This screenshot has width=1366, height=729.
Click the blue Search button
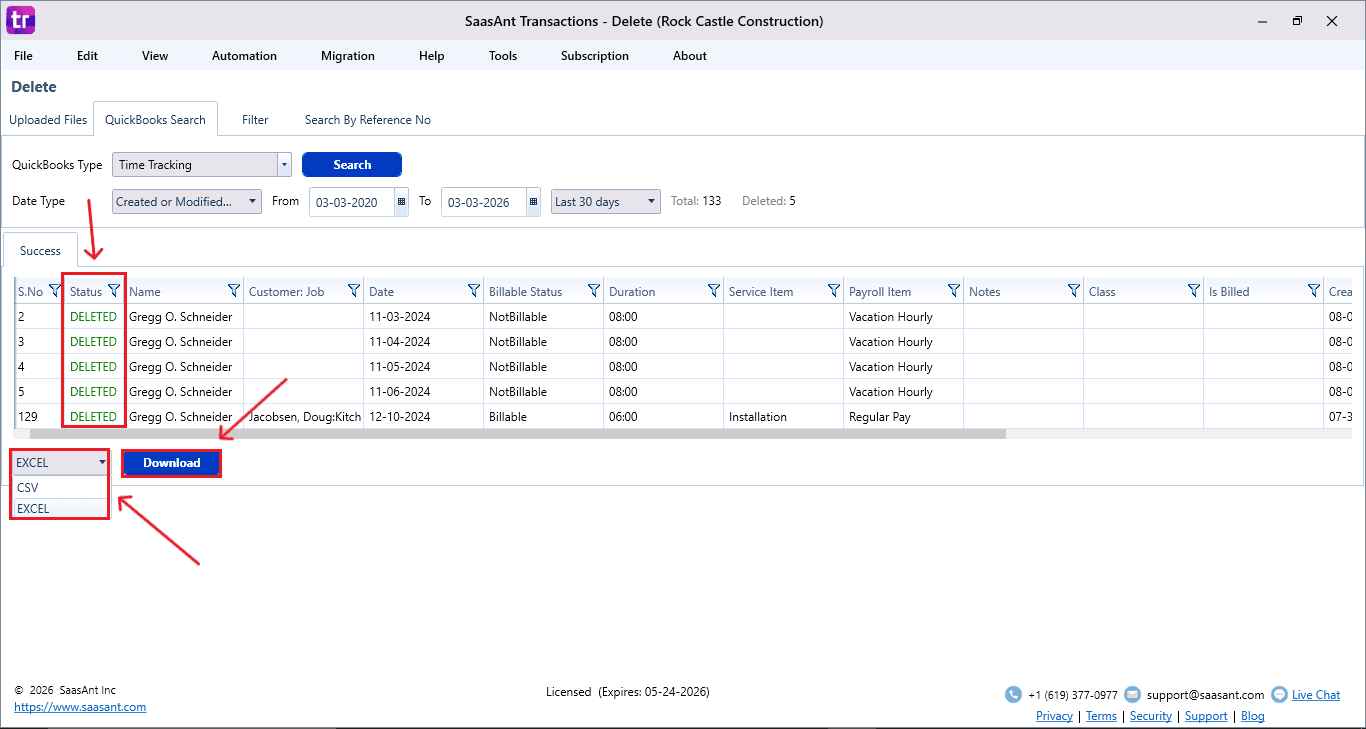[352, 165]
